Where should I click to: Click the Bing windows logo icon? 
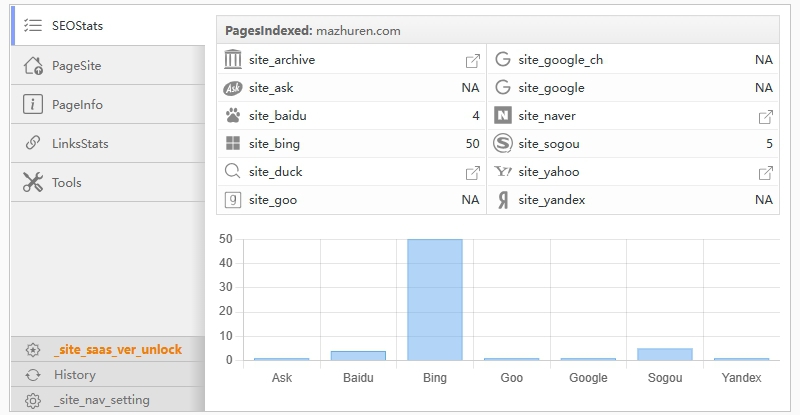pyautogui.click(x=233, y=143)
